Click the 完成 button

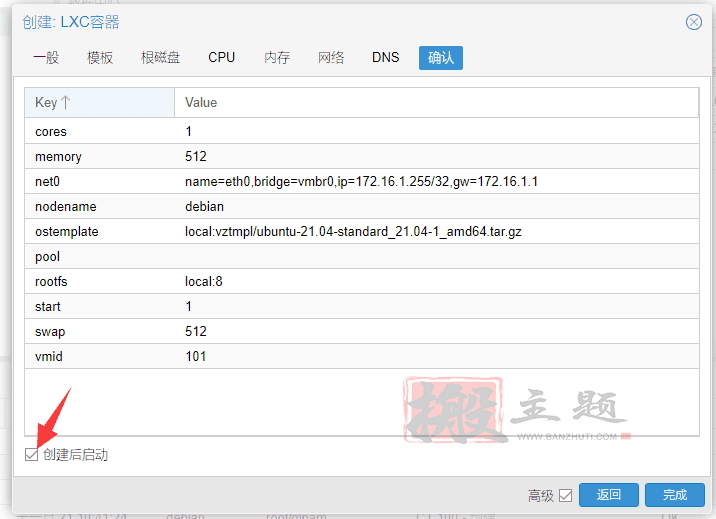[x=674, y=495]
